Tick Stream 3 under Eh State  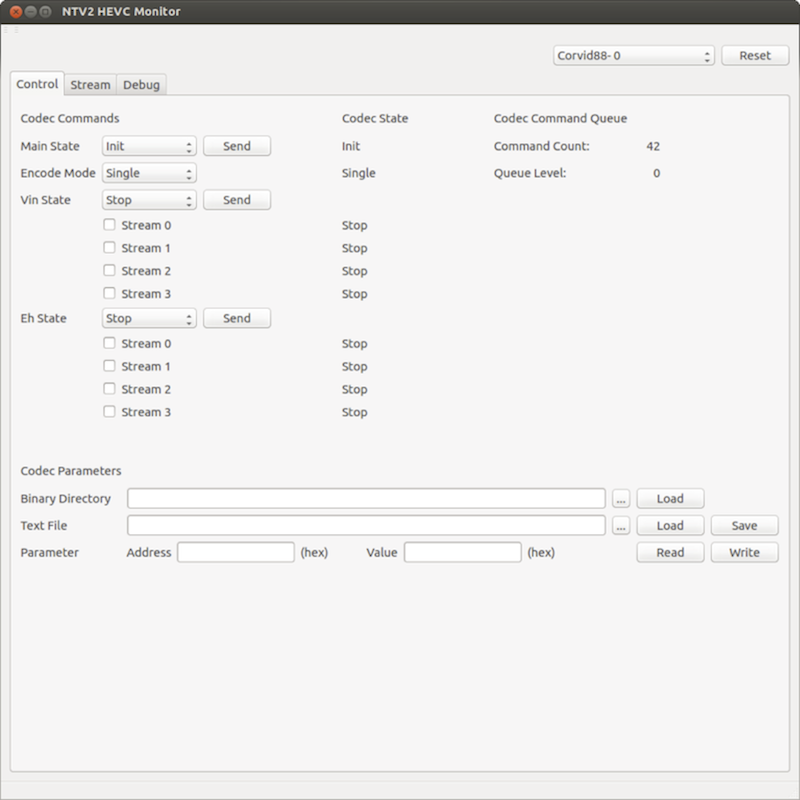point(110,412)
